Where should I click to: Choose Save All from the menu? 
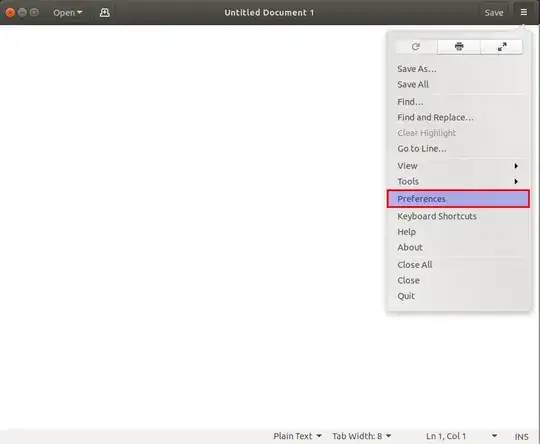[x=458, y=84]
